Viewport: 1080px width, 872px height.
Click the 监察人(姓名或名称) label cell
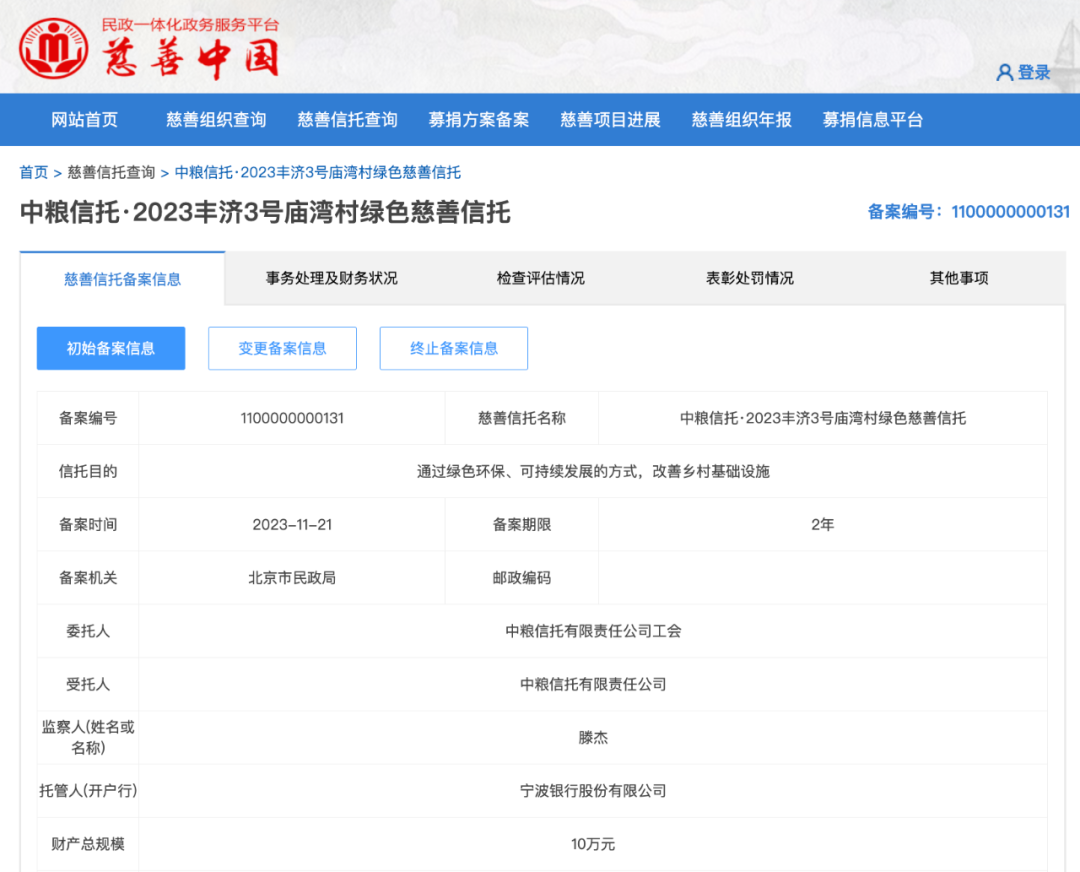tap(88, 738)
